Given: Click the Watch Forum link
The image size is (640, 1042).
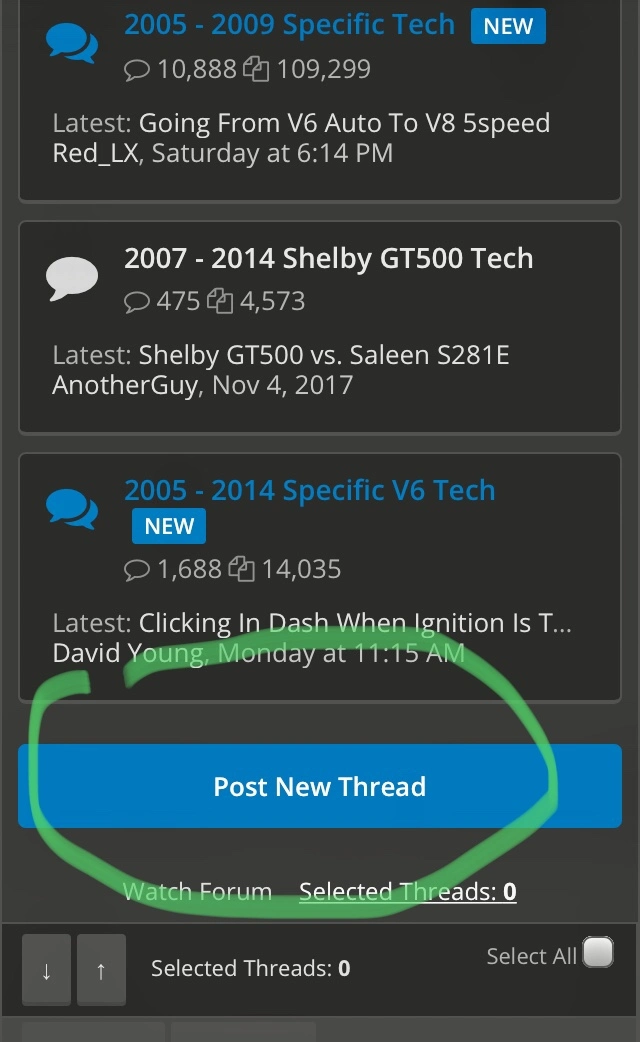Looking at the screenshot, I should tap(197, 891).
